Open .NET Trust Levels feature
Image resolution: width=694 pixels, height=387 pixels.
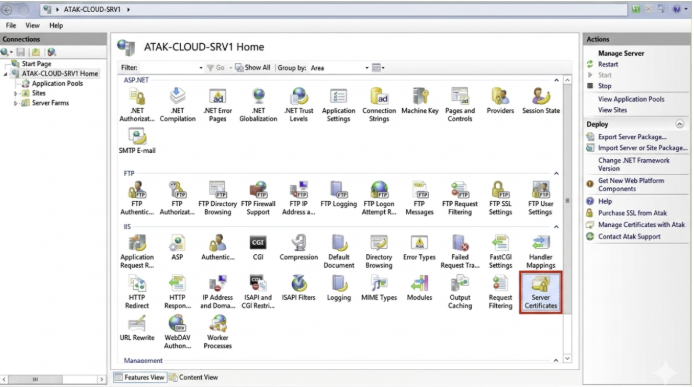(x=299, y=105)
